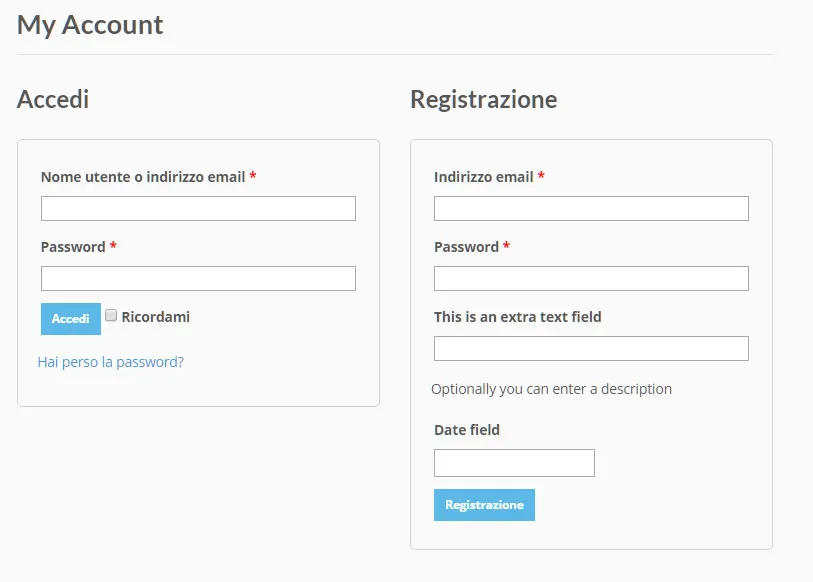Click the Password label in the login form

73,247
